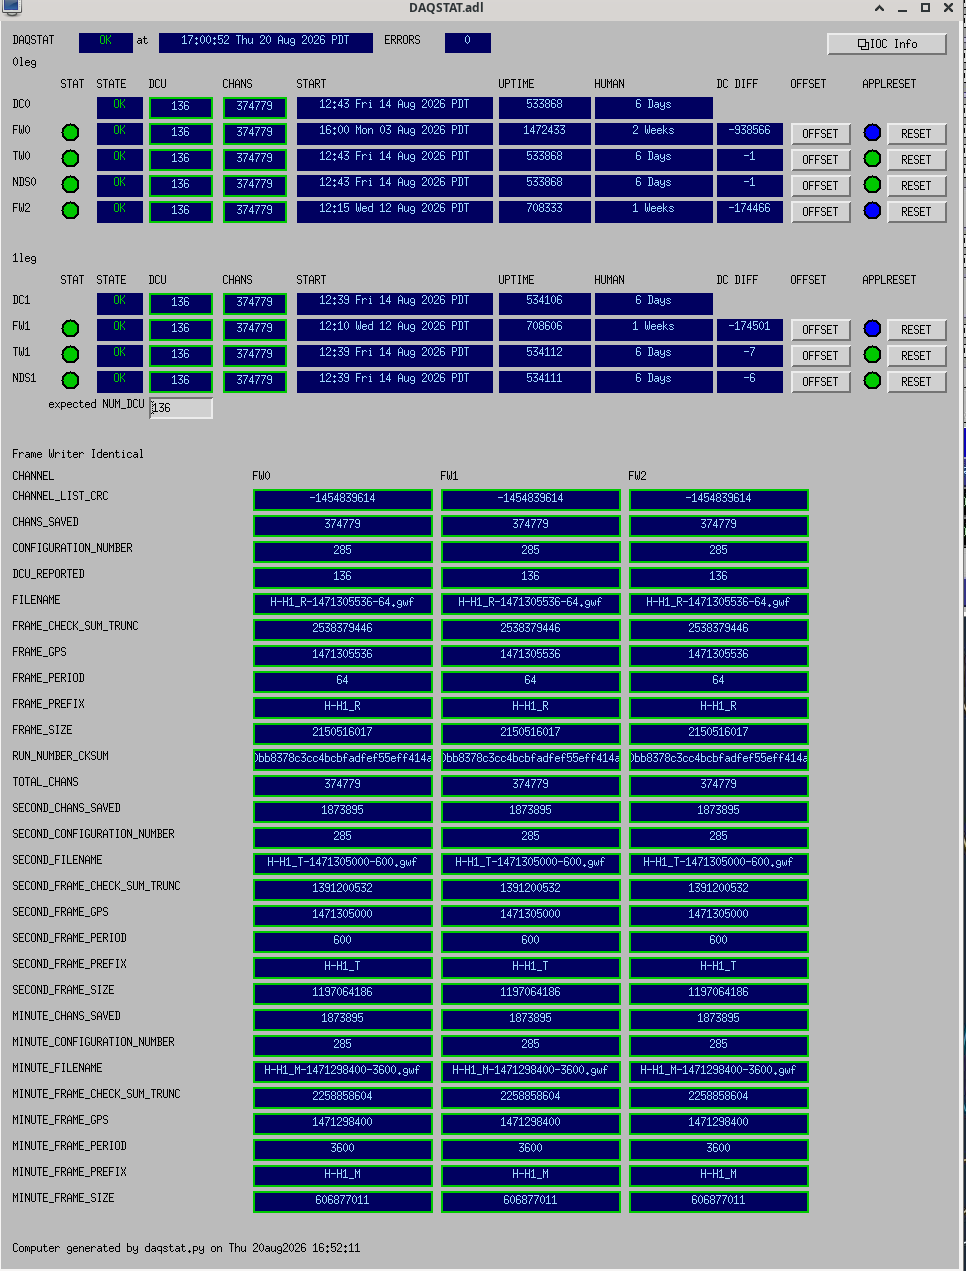Click FW0 SECOND_FRAME_SIZE value 1197064186
The height and width of the screenshot is (1271, 966).
(342, 992)
